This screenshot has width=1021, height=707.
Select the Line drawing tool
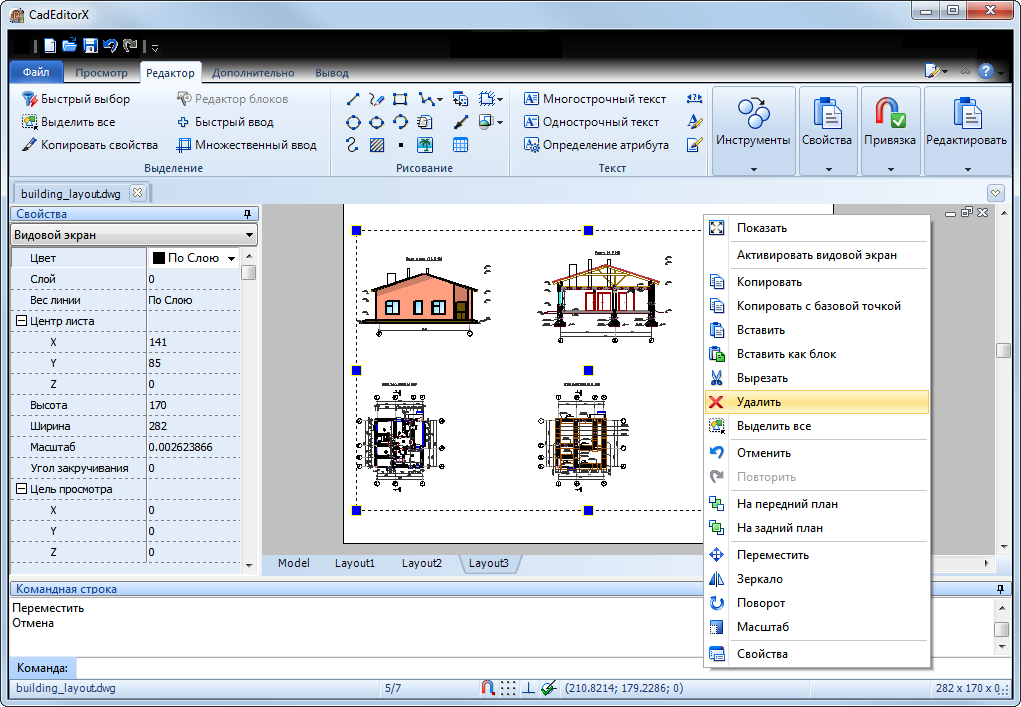[353, 99]
